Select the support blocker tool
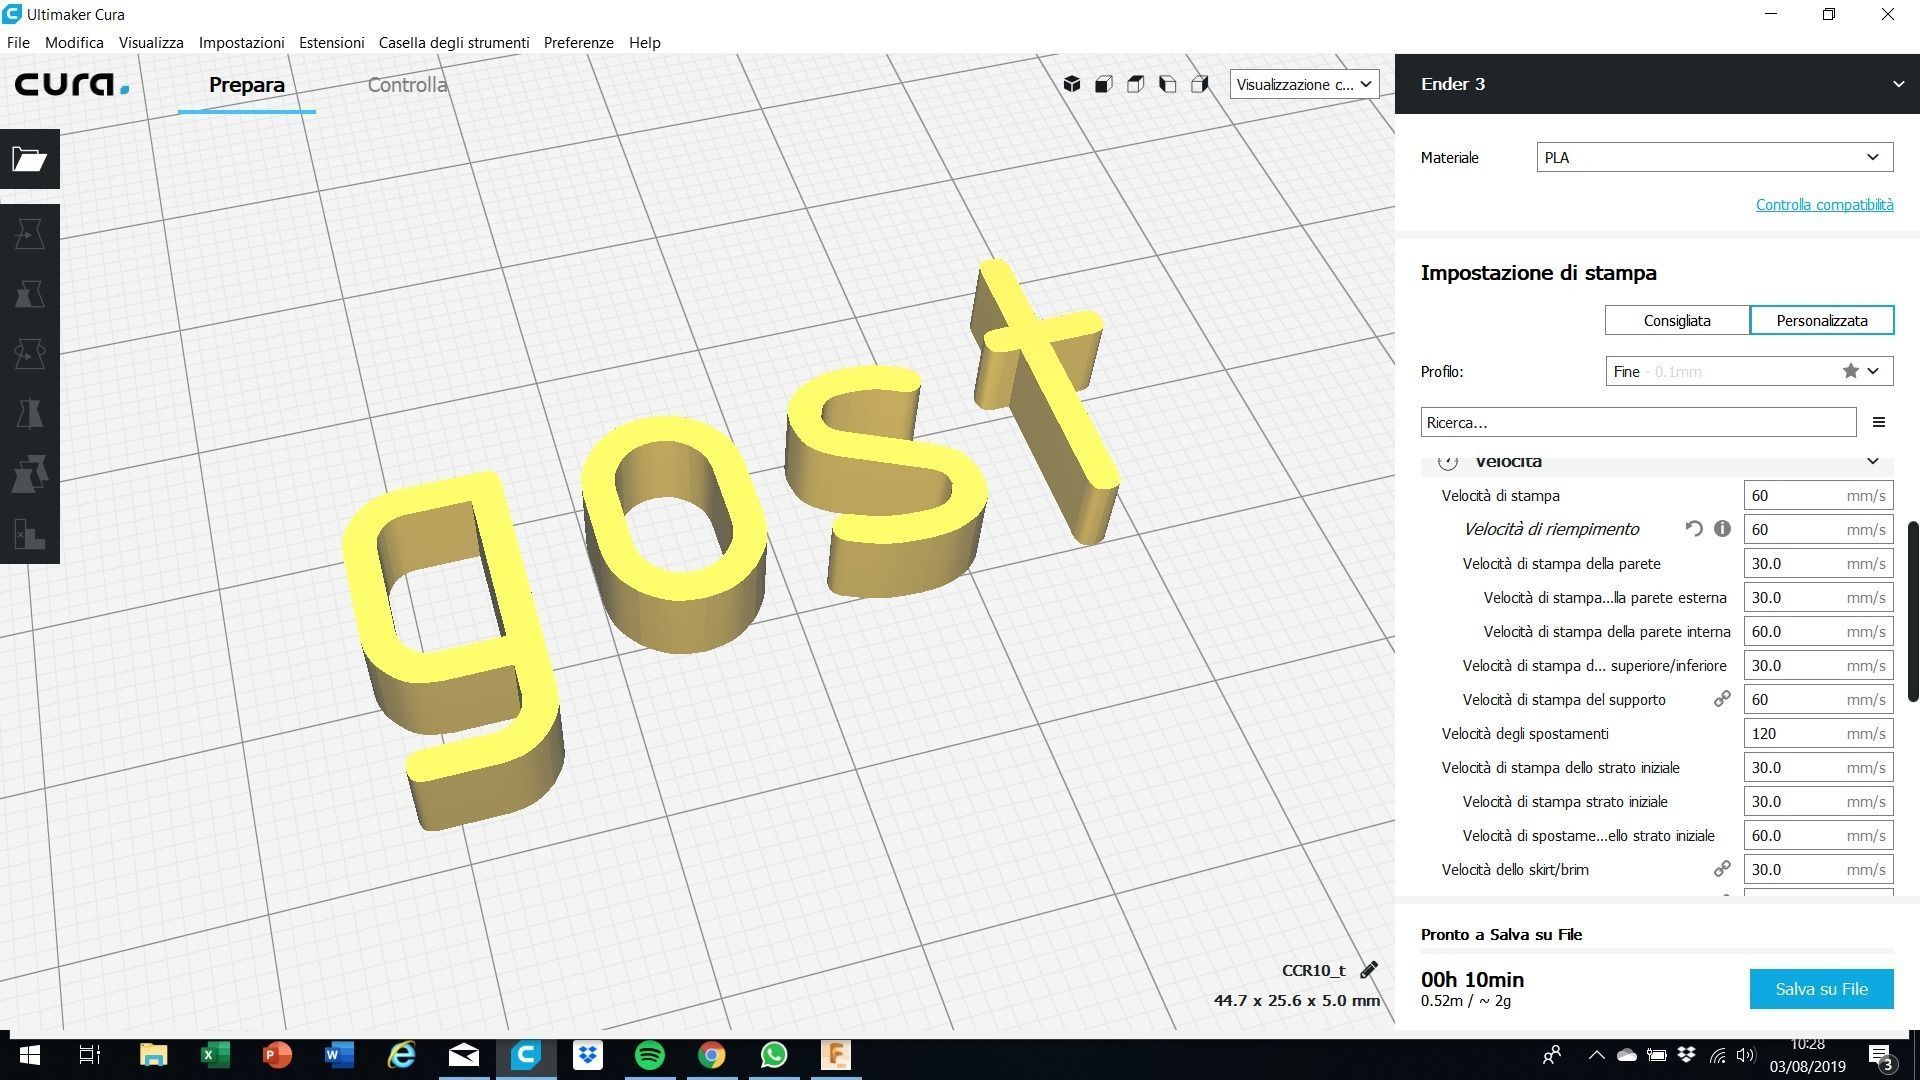This screenshot has width=1920, height=1080. coord(30,534)
